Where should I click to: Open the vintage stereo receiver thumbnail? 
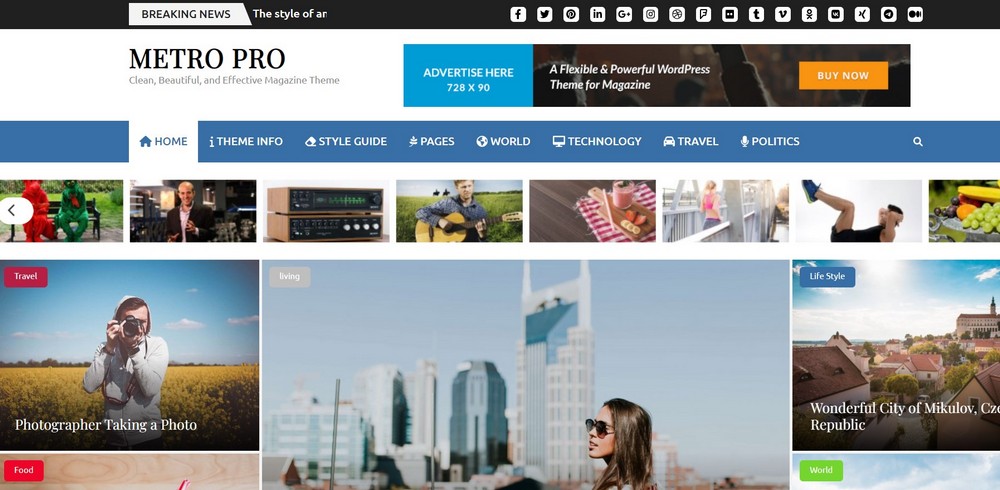pyautogui.click(x=326, y=211)
